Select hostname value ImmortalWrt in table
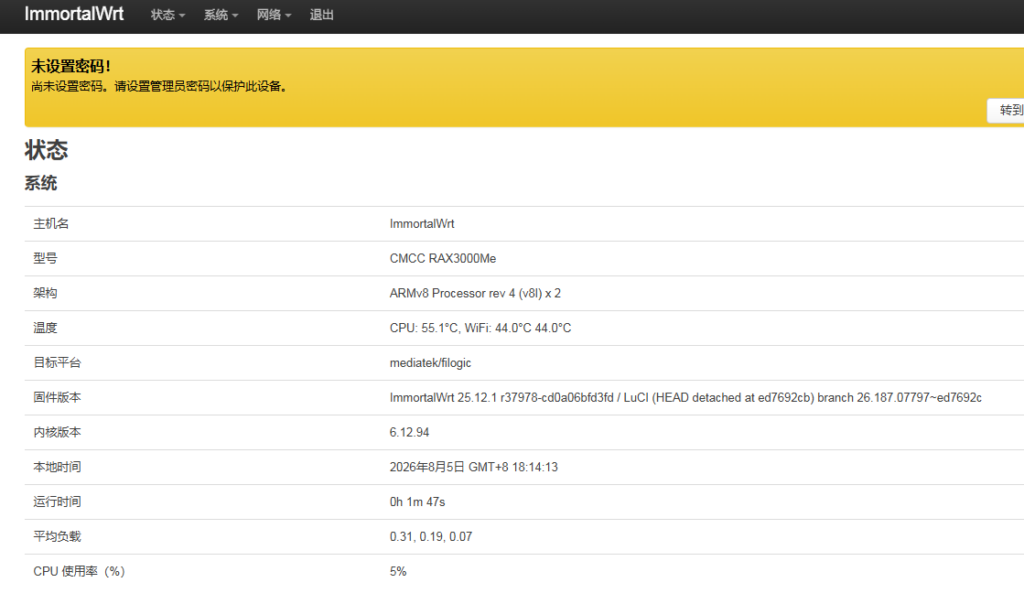Image resolution: width=1024 pixels, height=604 pixels. tap(422, 223)
